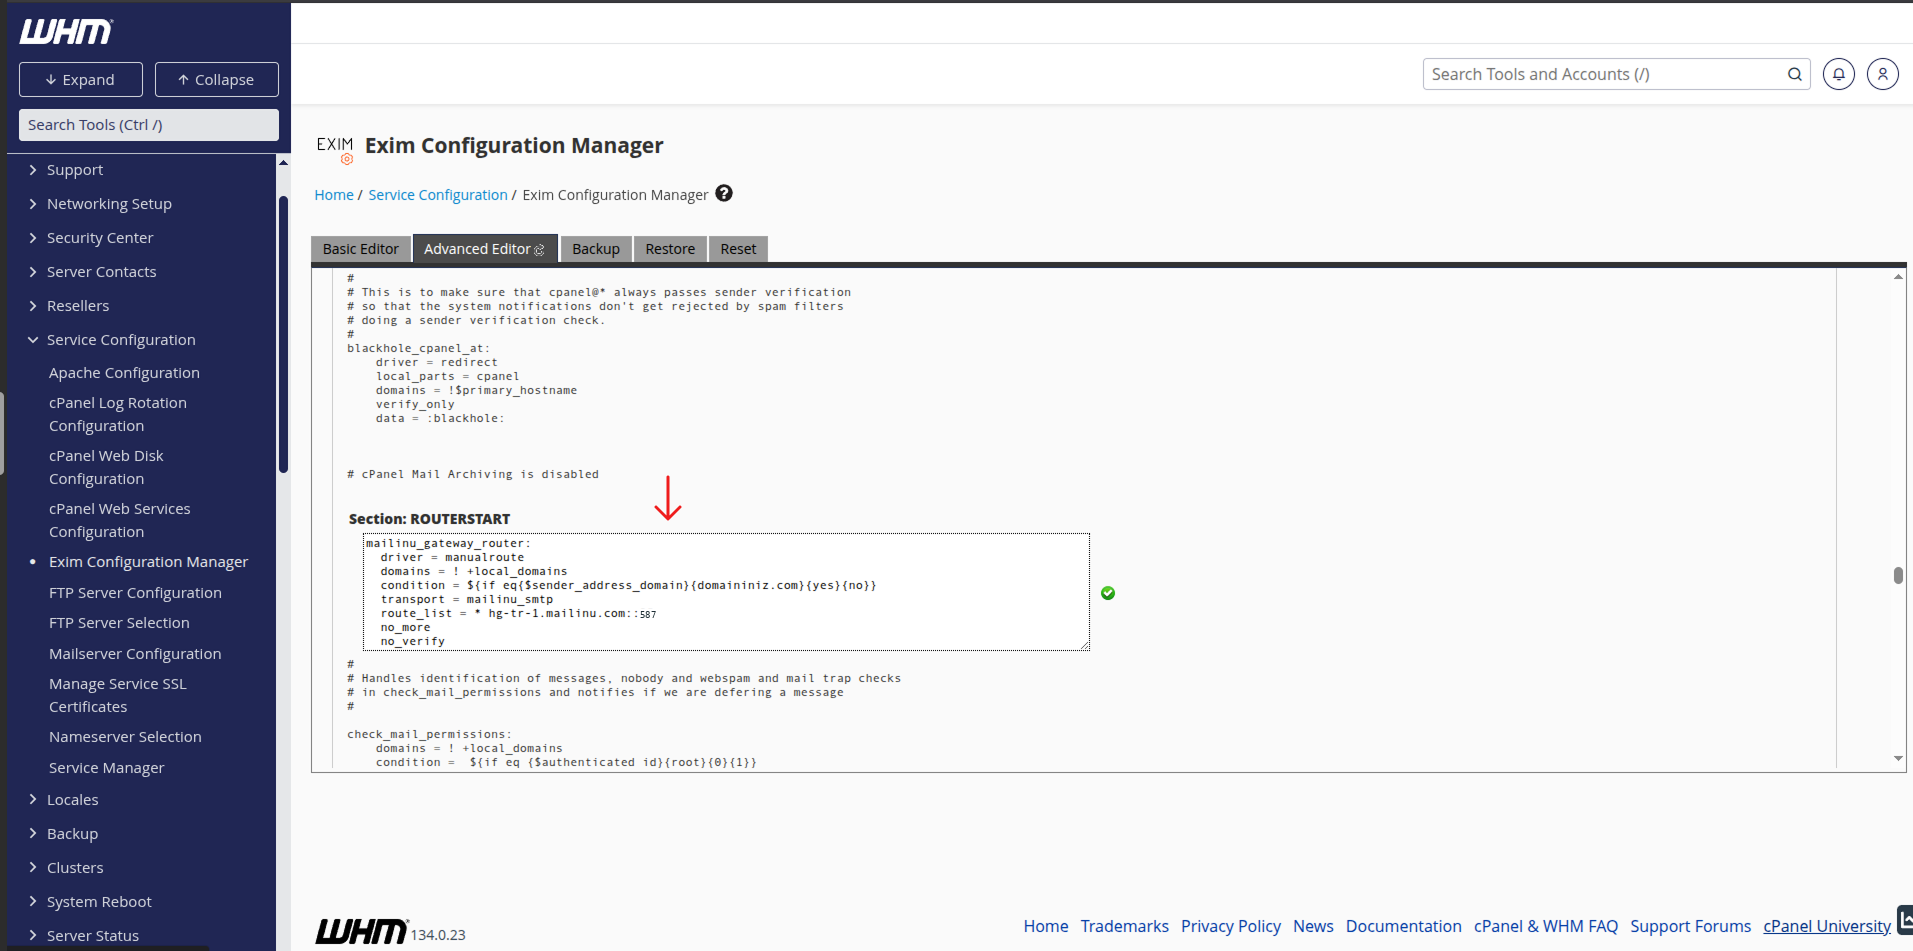Click the Collapse all button
The image size is (1913, 951).
pyautogui.click(x=216, y=80)
